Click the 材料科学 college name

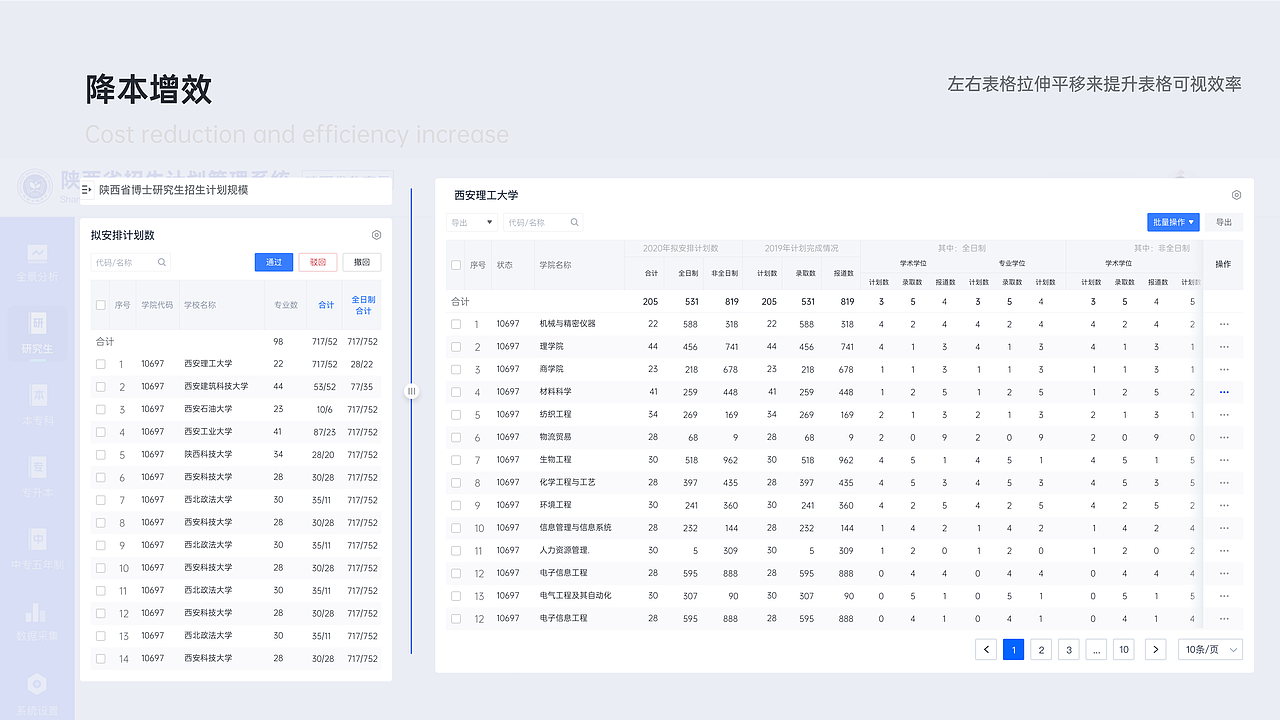pos(556,392)
